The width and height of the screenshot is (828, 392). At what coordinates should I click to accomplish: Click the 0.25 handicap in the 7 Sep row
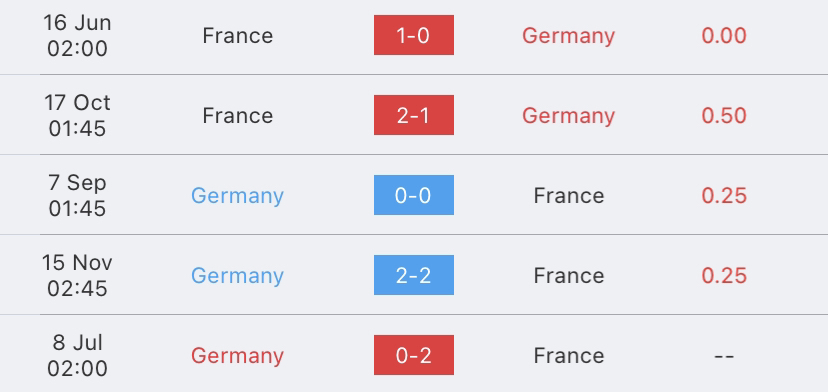click(x=724, y=195)
